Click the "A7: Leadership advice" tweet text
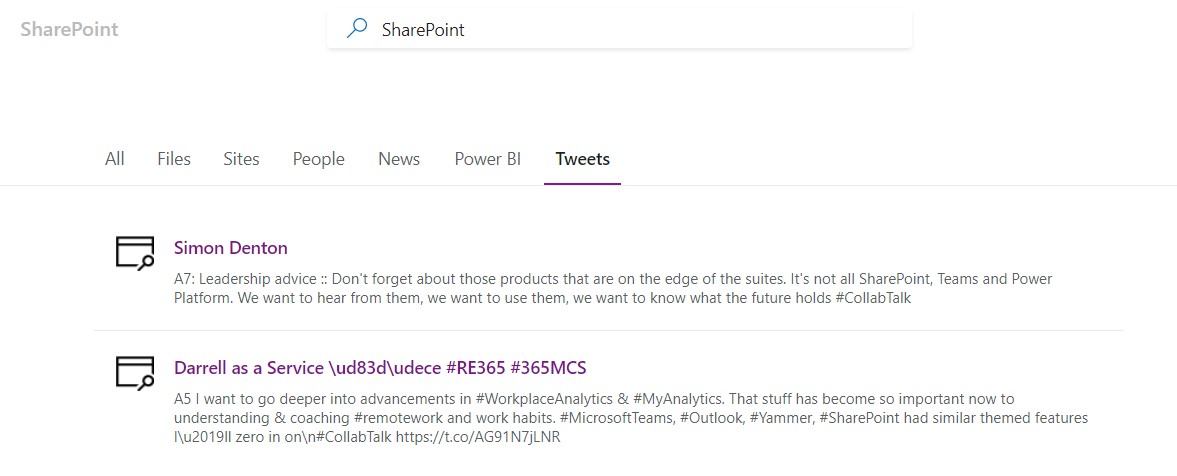1177x476 pixels. pyautogui.click(x=250, y=279)
